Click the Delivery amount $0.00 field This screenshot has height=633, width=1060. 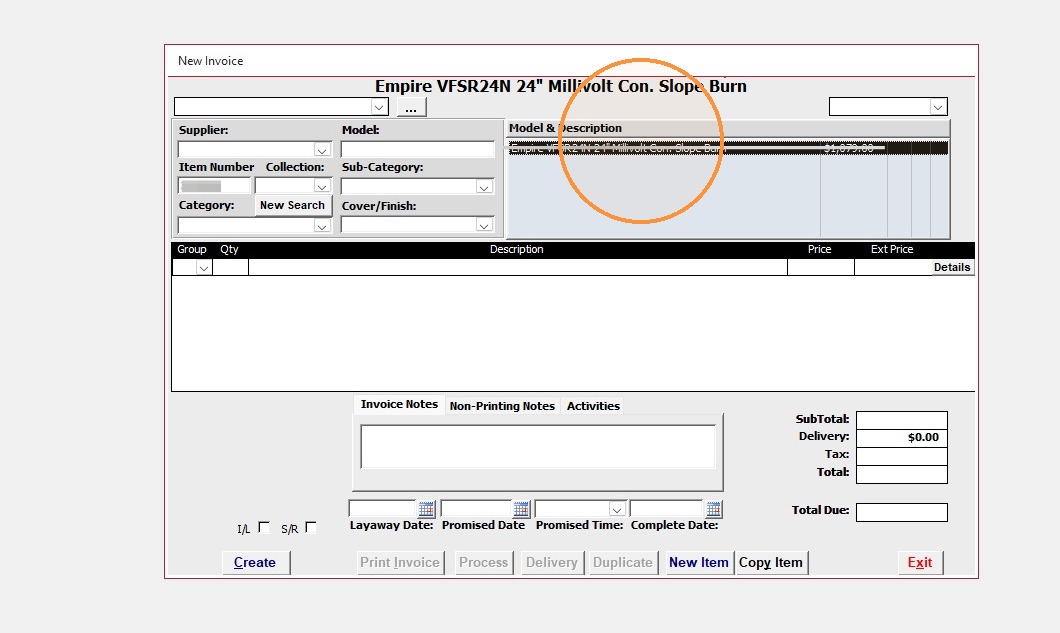coord(902,438)
